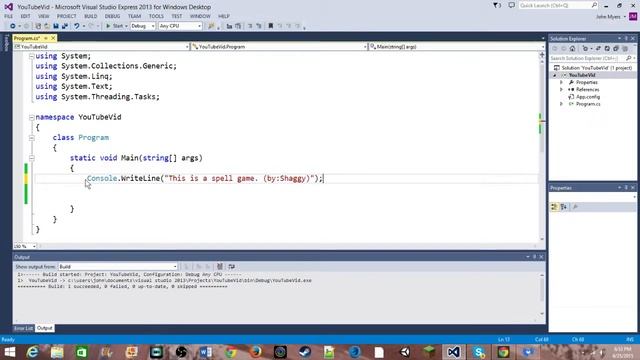Viewport: 640px width, 360px height.
Task: Open Microsoft Word from the taskbar
Action: coord(206,352)
